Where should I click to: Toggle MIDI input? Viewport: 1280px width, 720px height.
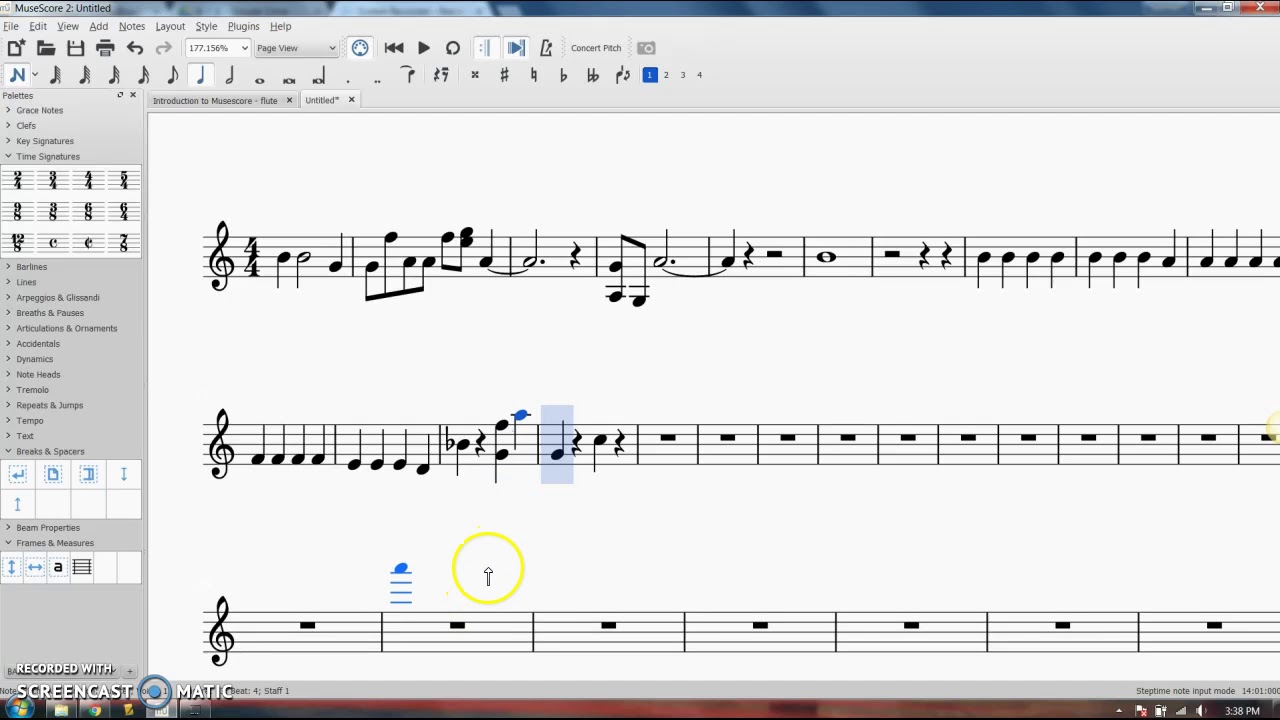click(360, 48)
